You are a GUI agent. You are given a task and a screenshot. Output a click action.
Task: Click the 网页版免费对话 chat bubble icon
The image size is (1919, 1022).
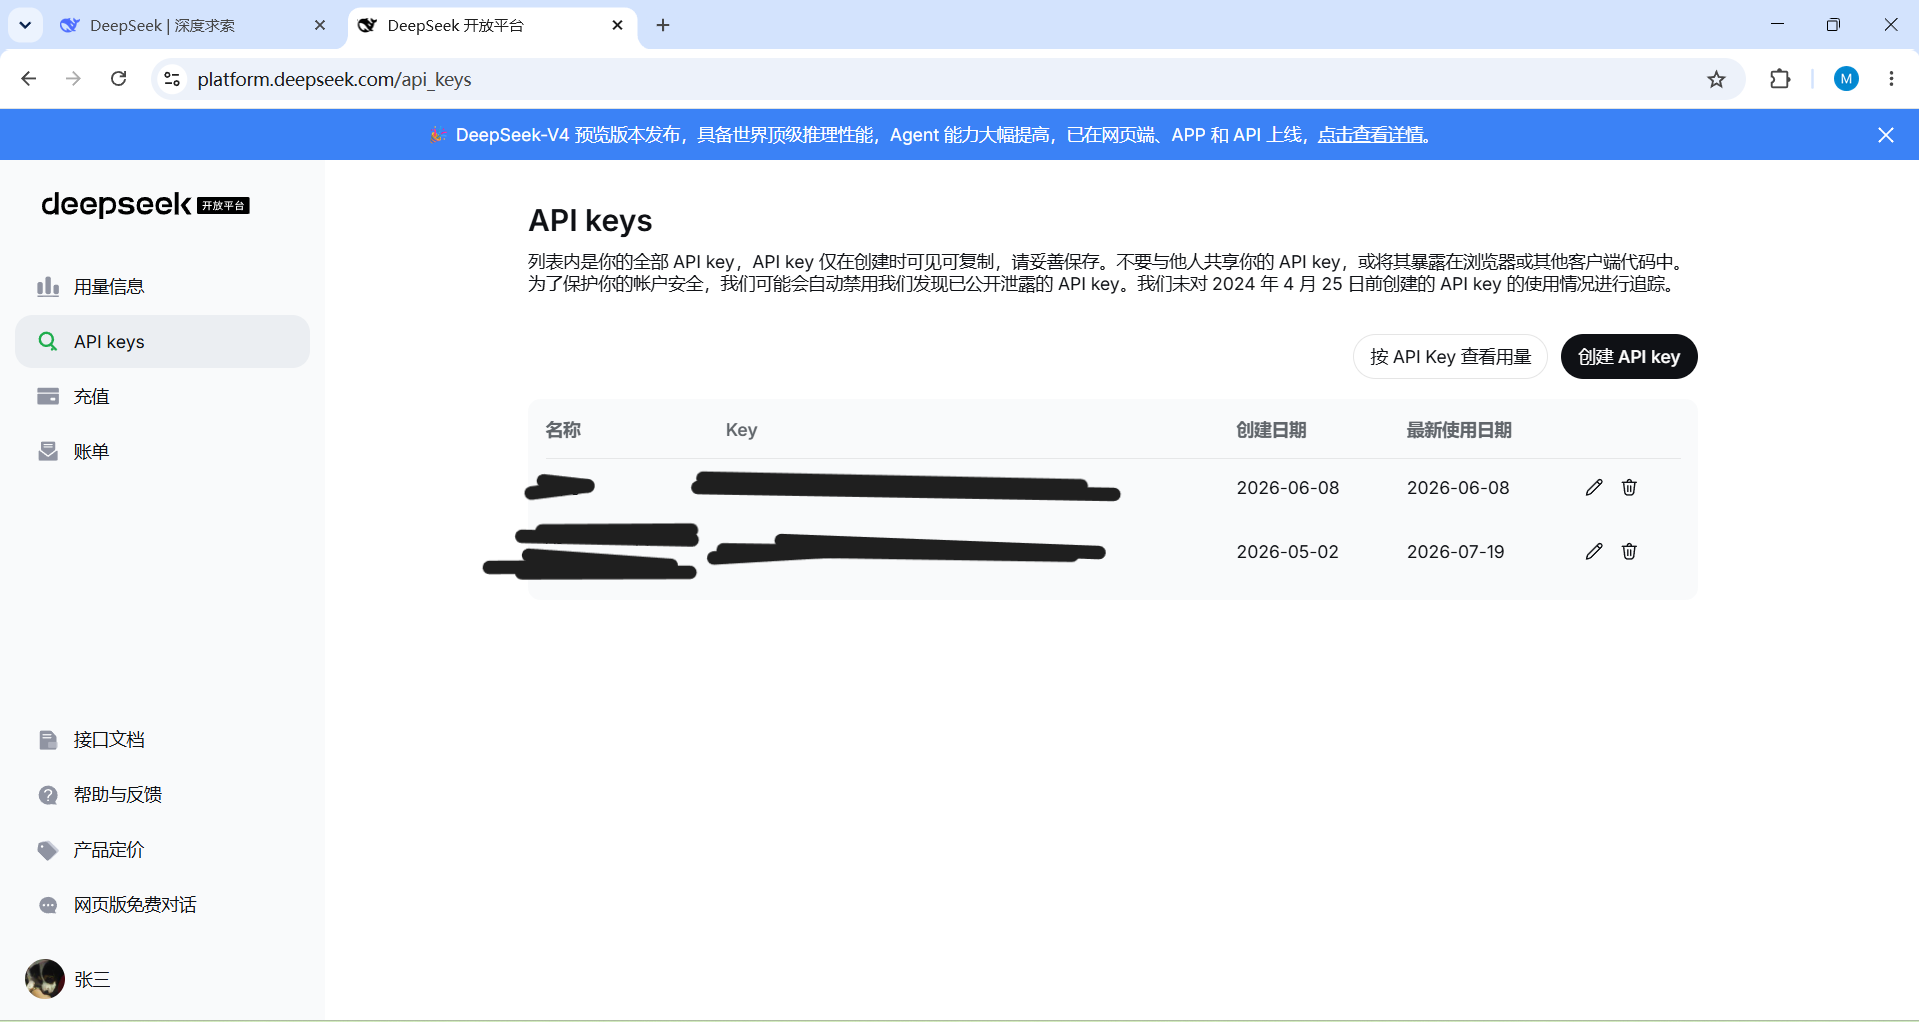tap(48, 905)
